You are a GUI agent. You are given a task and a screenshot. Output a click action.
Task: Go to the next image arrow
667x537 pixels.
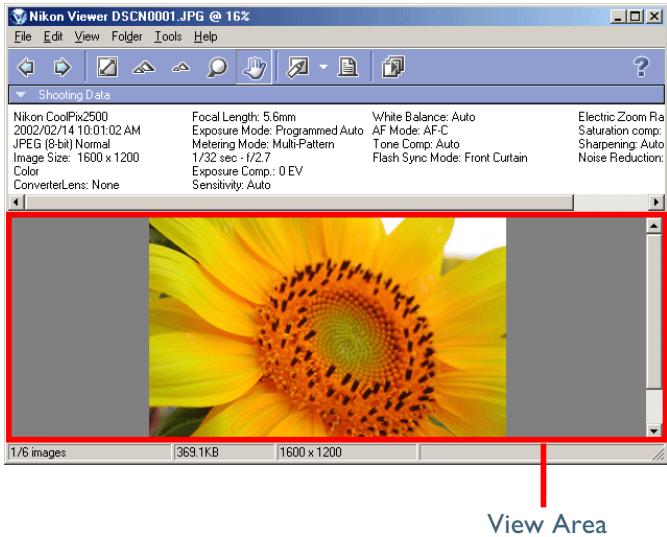(62, 67)
